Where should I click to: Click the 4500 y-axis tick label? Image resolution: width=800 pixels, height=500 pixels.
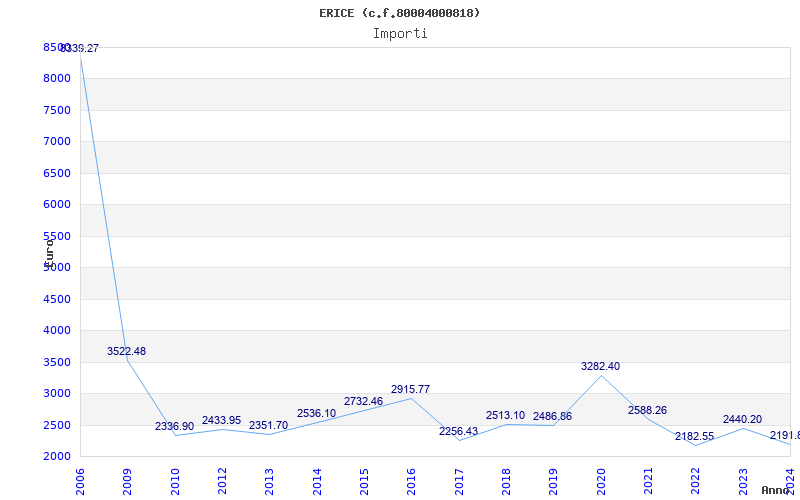pos(57,299)
